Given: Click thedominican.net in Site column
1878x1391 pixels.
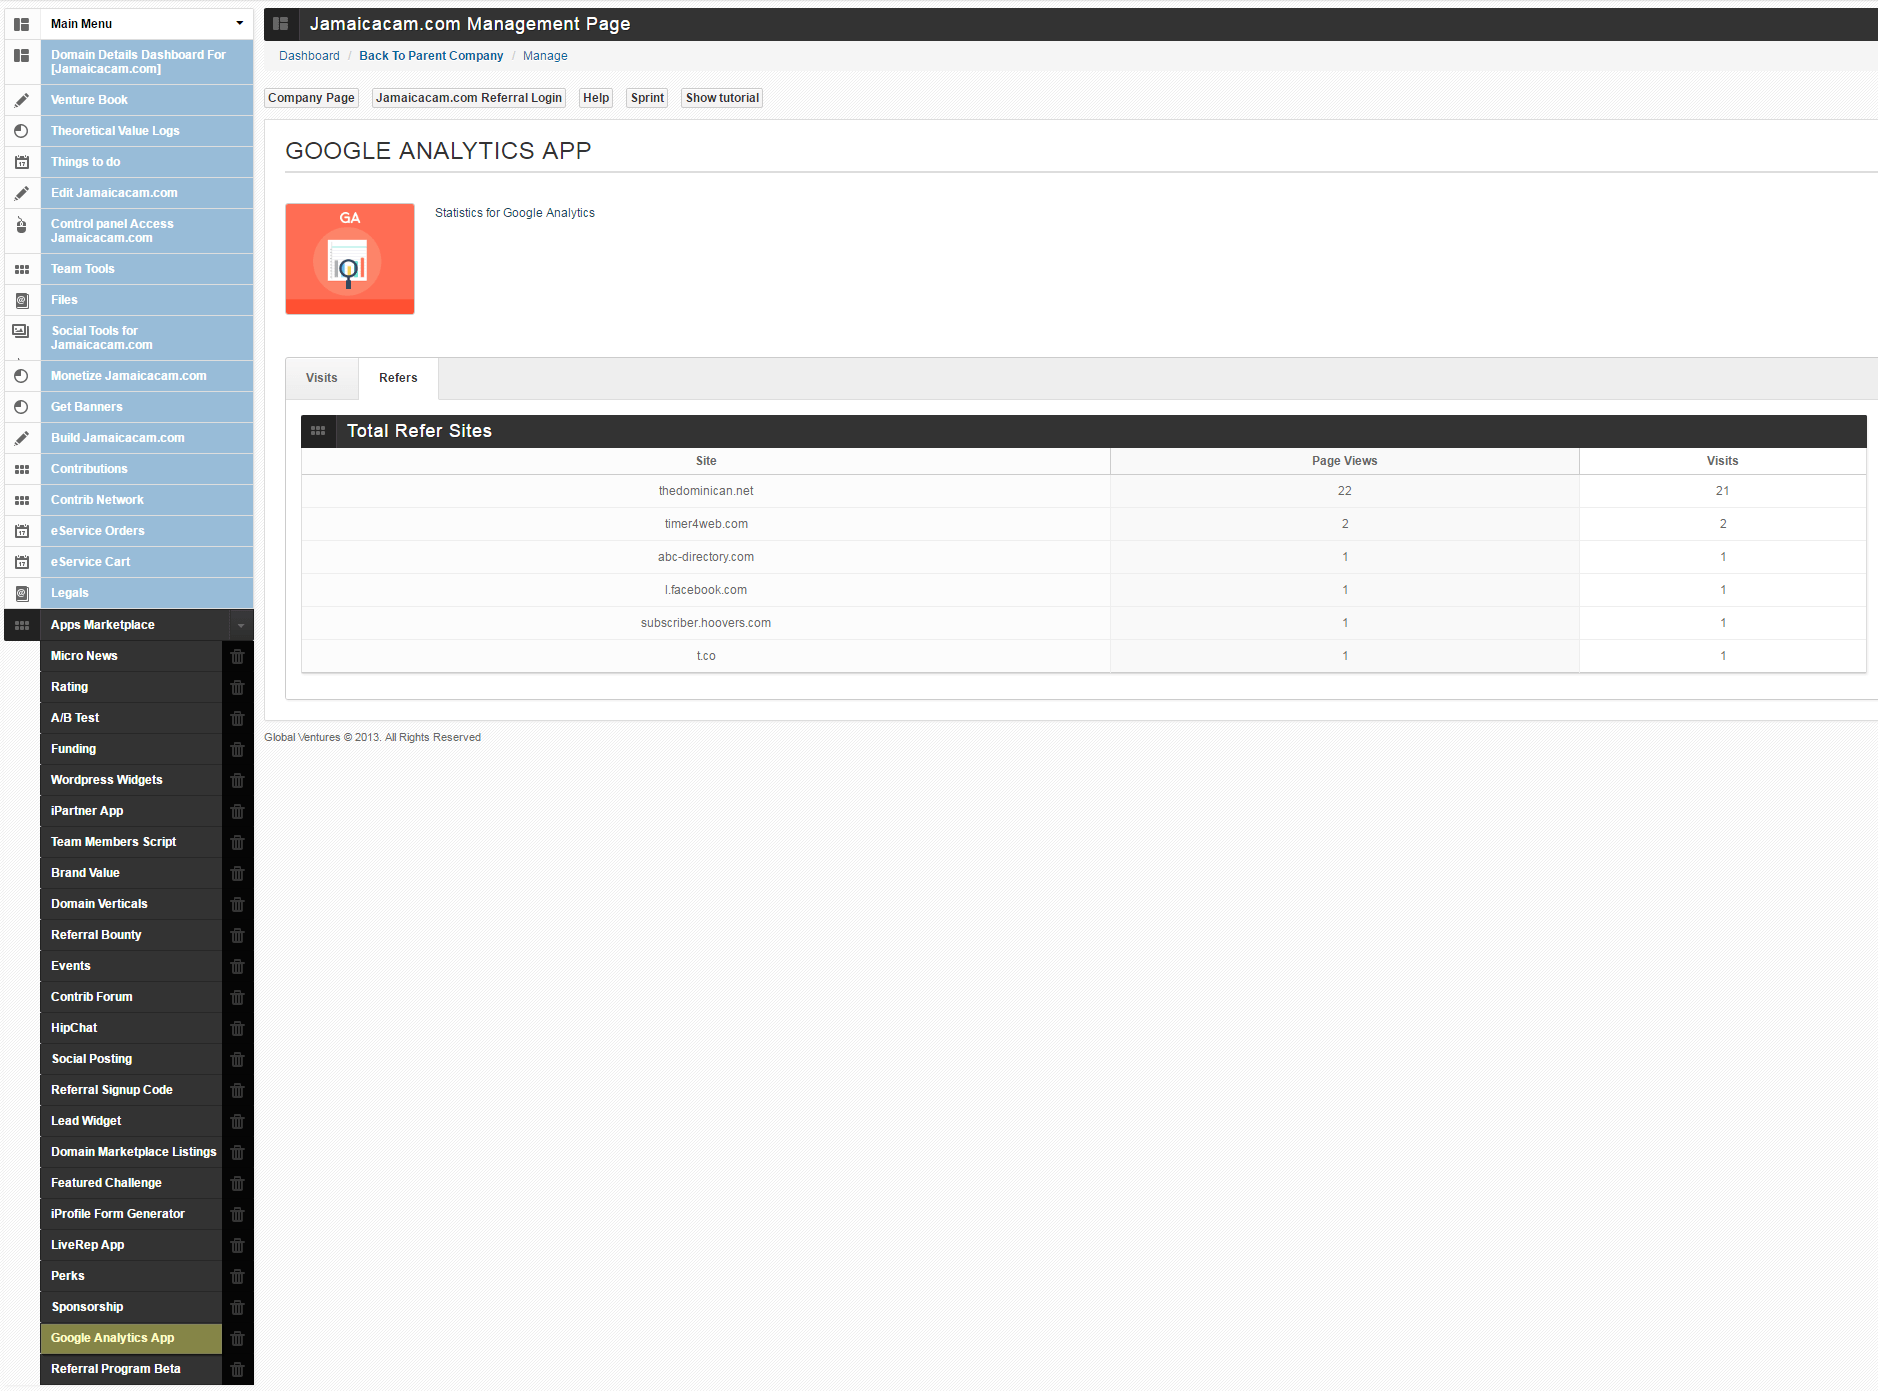Looking at the screenshot, I should 706,491.
